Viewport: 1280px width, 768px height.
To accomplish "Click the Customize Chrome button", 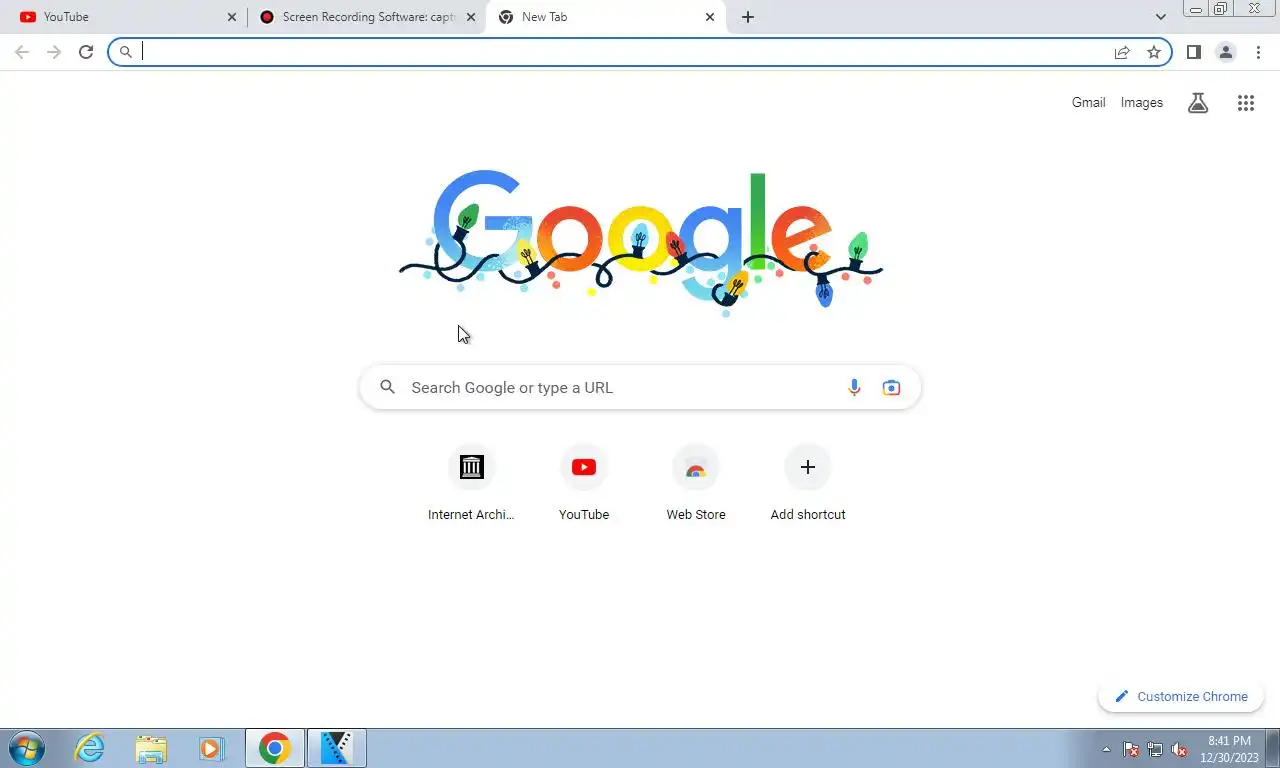I will point(1181,697).
